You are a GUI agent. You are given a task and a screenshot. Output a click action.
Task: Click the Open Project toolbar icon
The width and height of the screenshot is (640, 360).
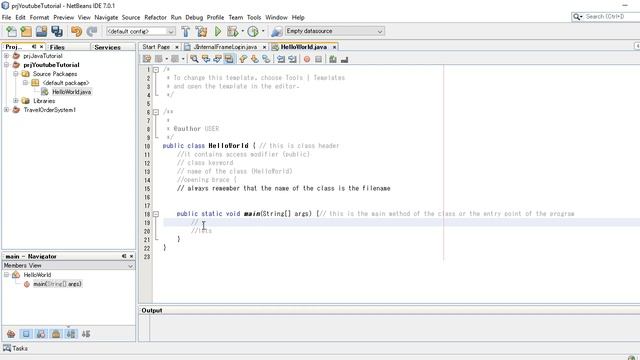pos(42,31)
